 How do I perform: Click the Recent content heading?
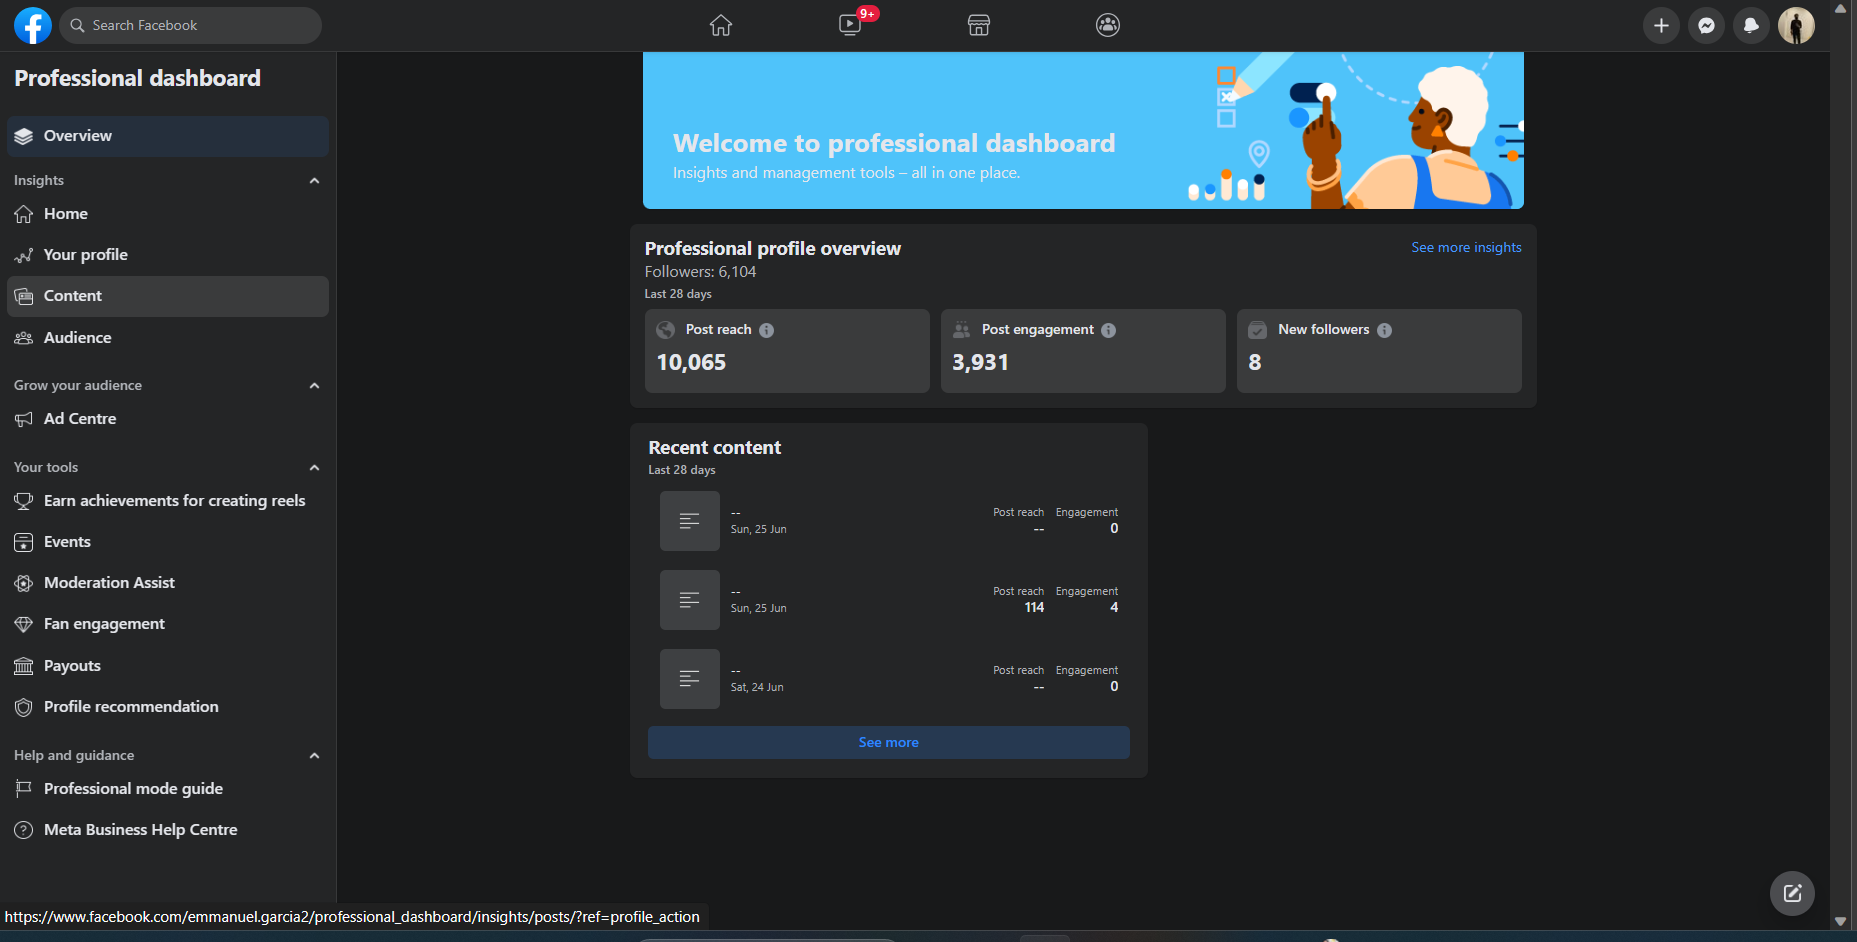[715, 448]
